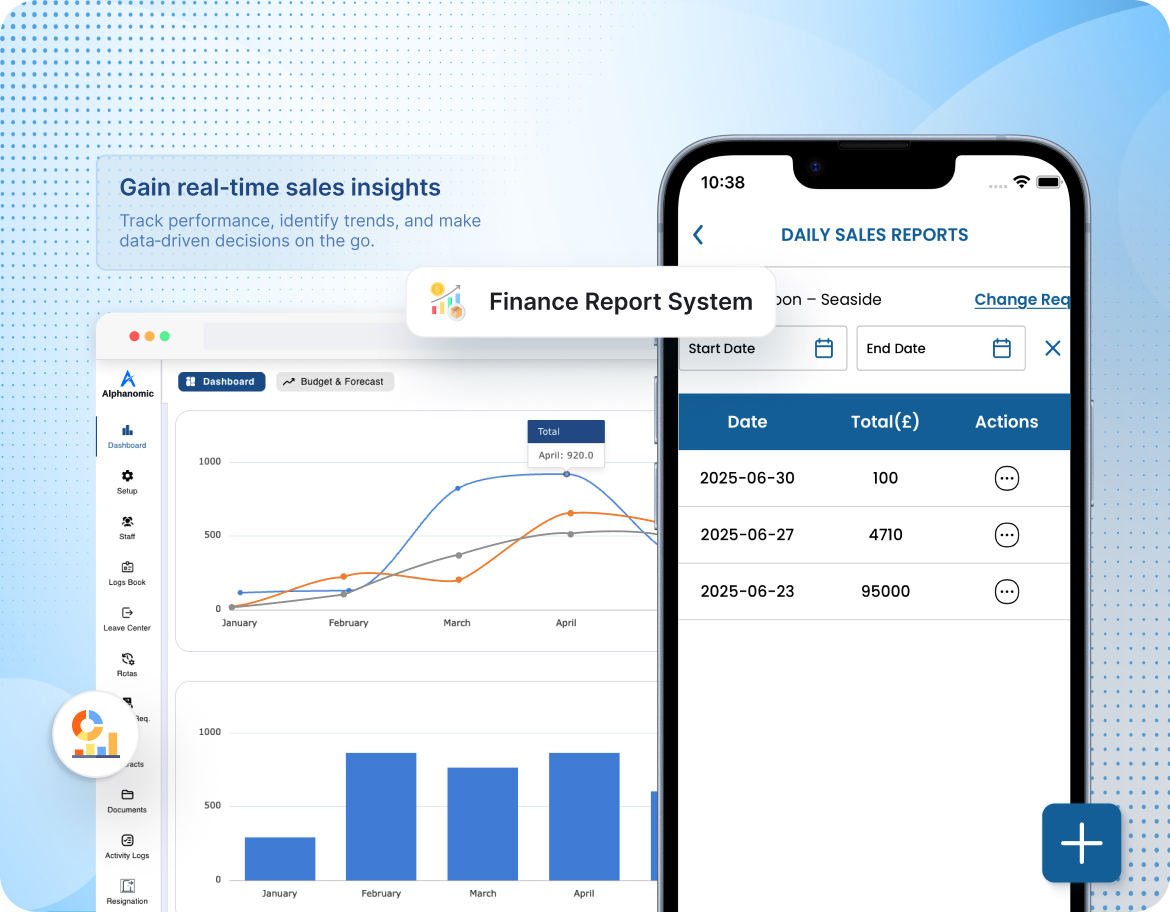This screenshot has width=1170, height=912.
Task: Click the April bar in bar chart
Action: 584,816
